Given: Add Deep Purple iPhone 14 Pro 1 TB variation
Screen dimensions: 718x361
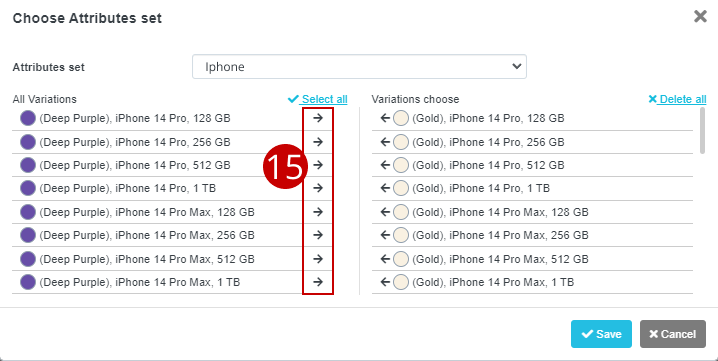Looking at the screenshot, I should tap(318, 188).
